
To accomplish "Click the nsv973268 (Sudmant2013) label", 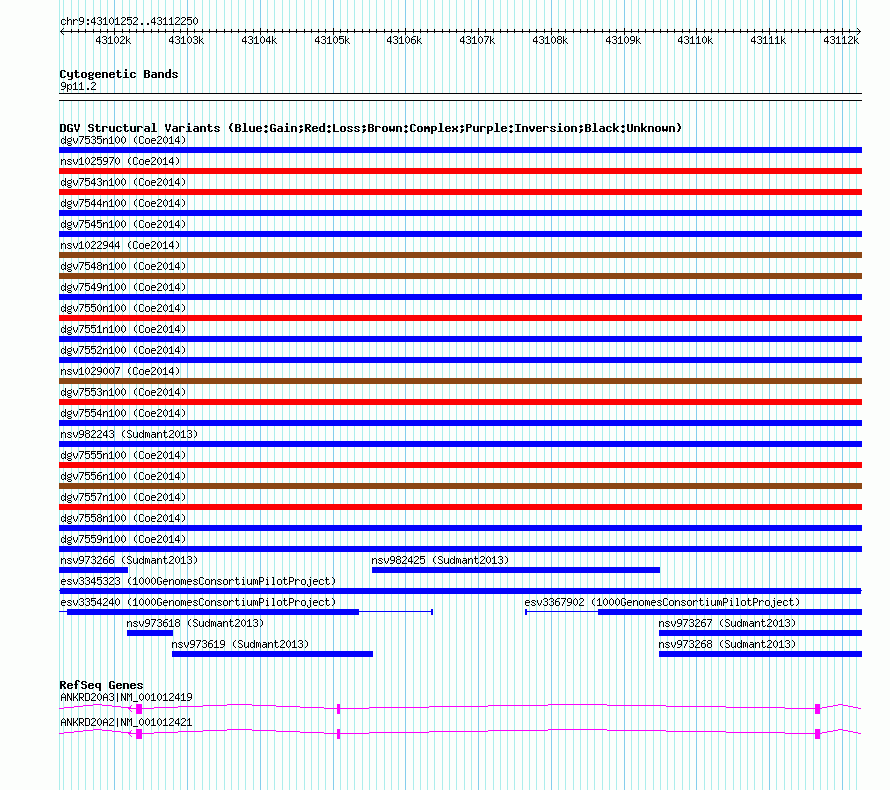I will click(x=727, y=644).
